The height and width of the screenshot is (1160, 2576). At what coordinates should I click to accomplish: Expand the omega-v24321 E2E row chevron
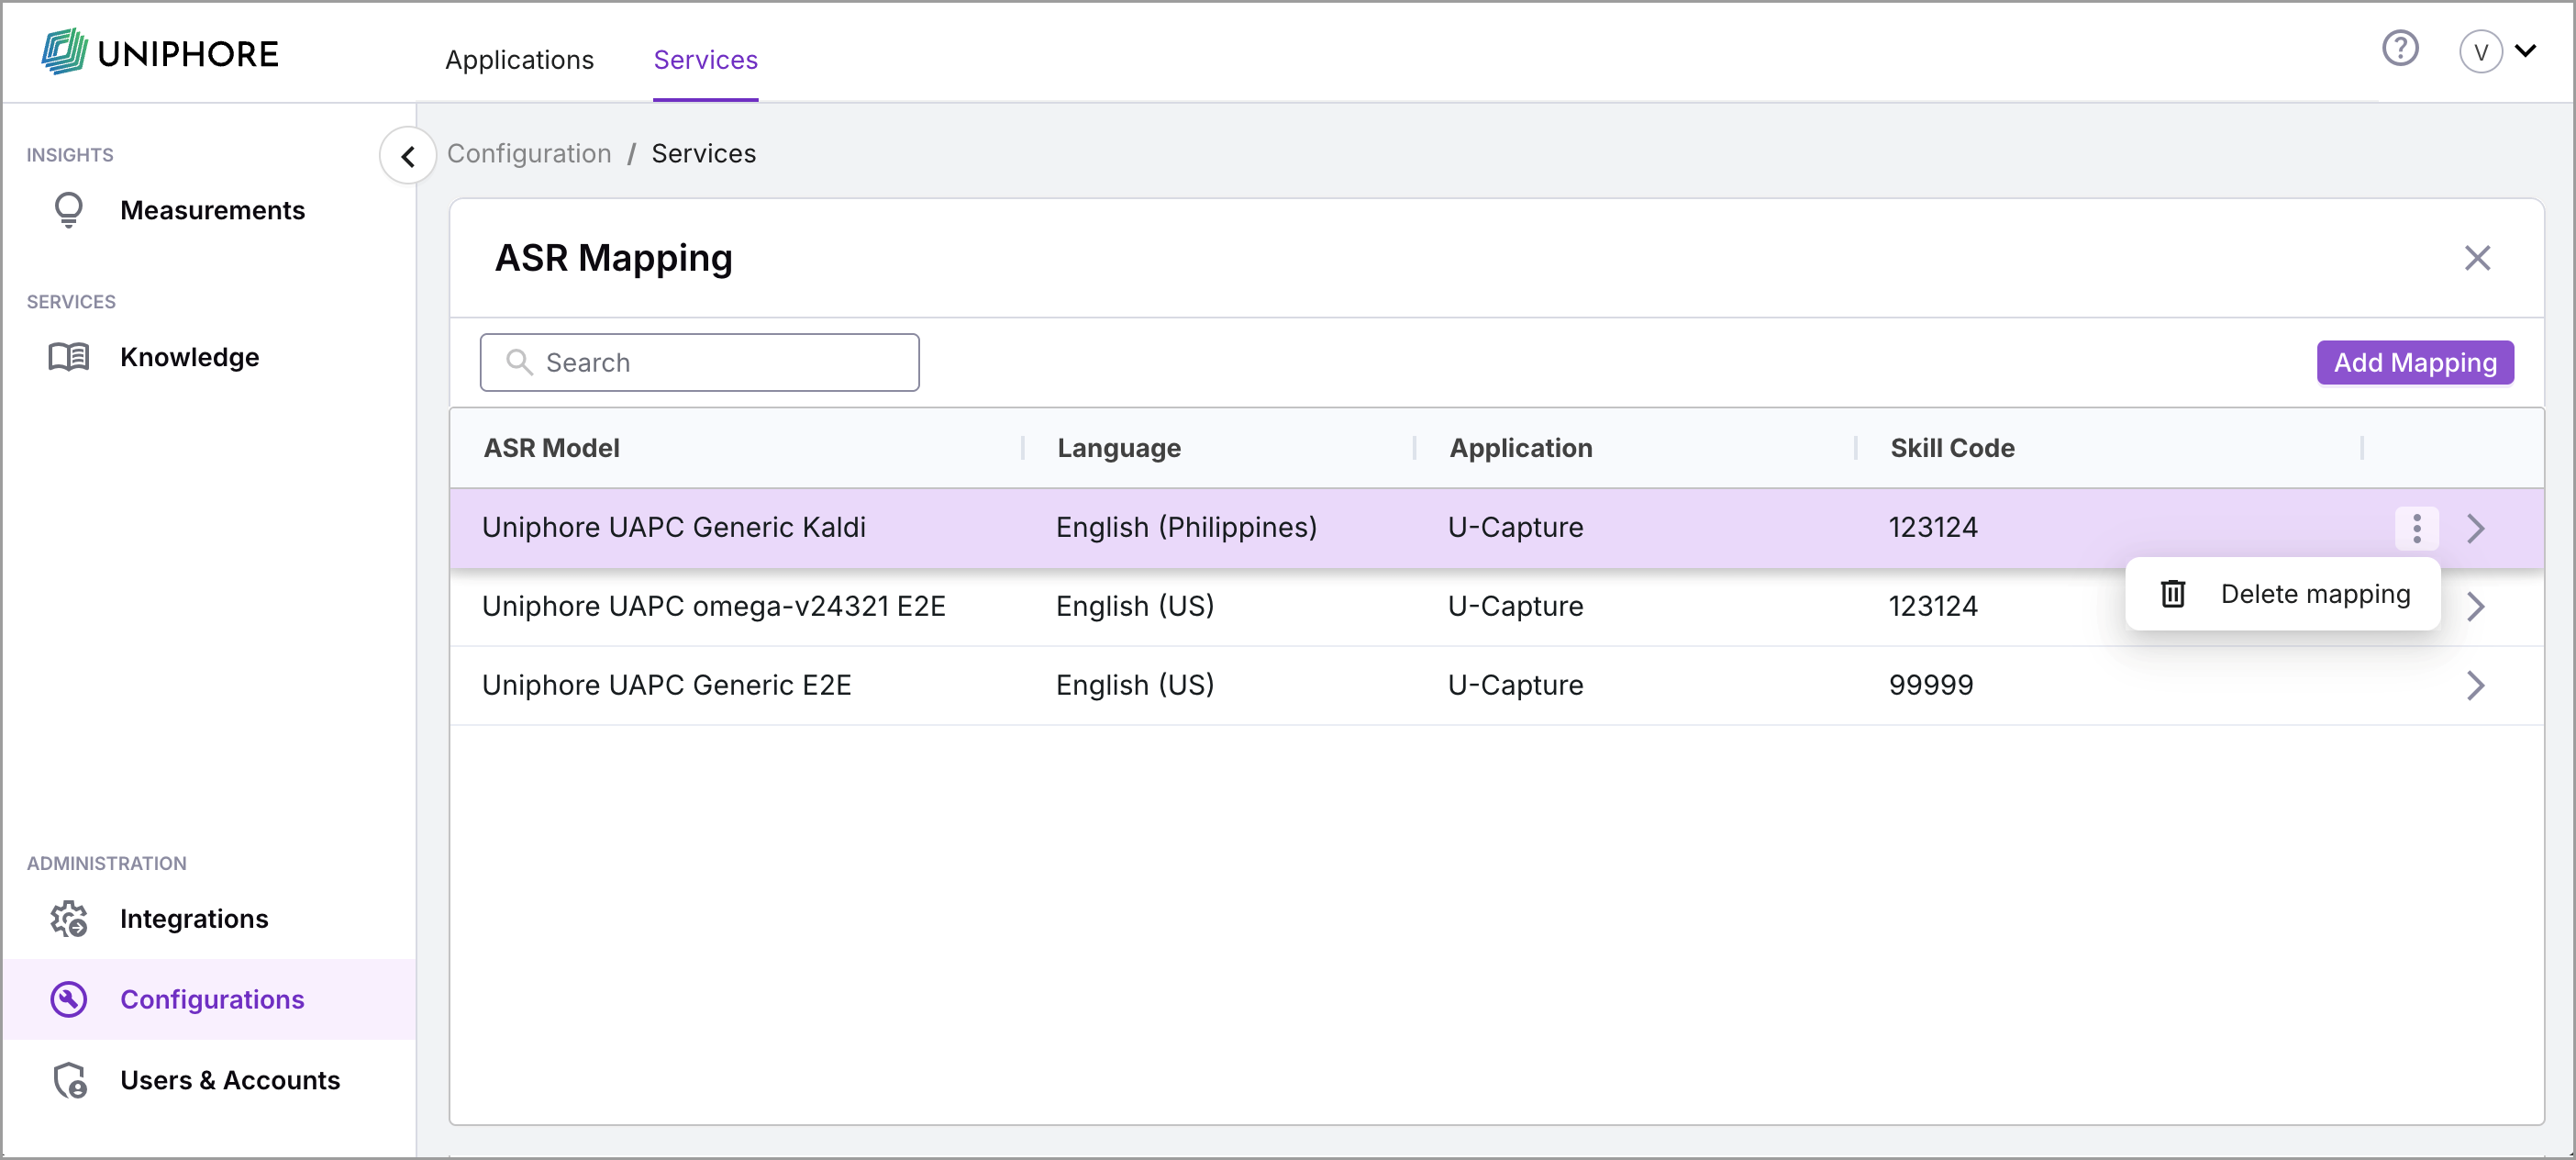point(2475,606)
